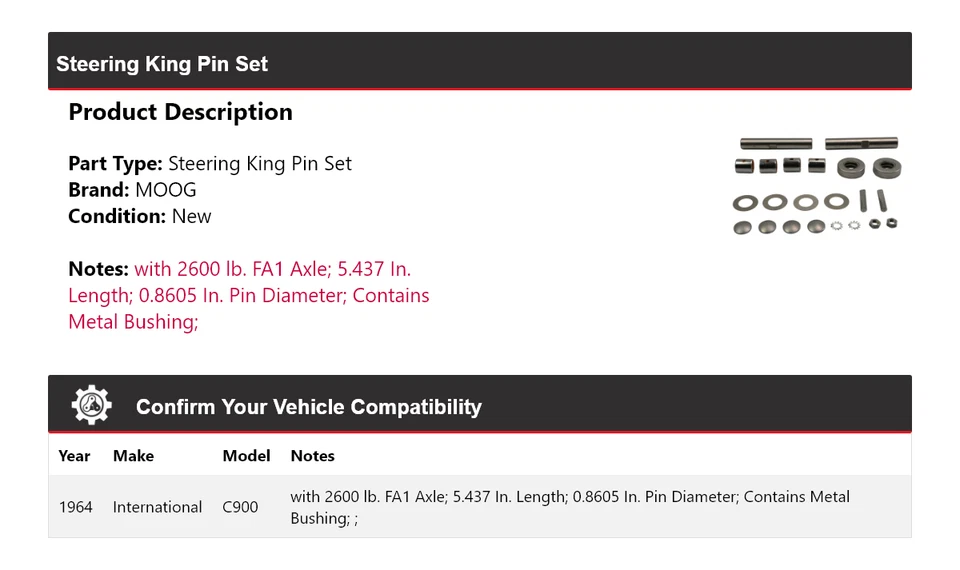Click the notes cell in the 1964 row
The image size is (960, 570).
tap(570, 507)
